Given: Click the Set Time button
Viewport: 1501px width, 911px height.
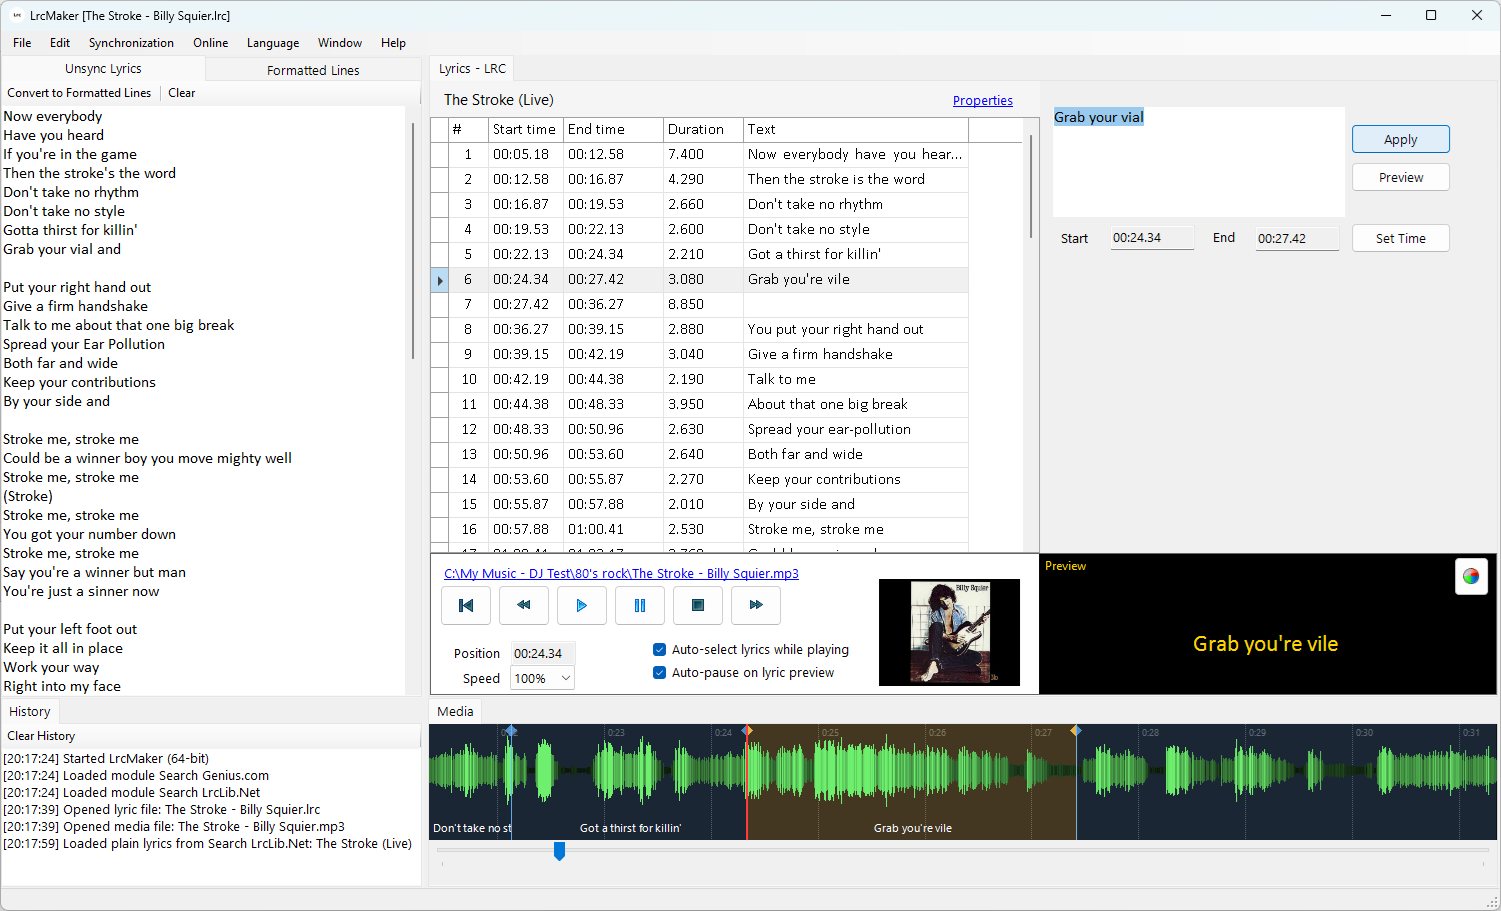Looking at the screenshot, I should pos(1400,238).
